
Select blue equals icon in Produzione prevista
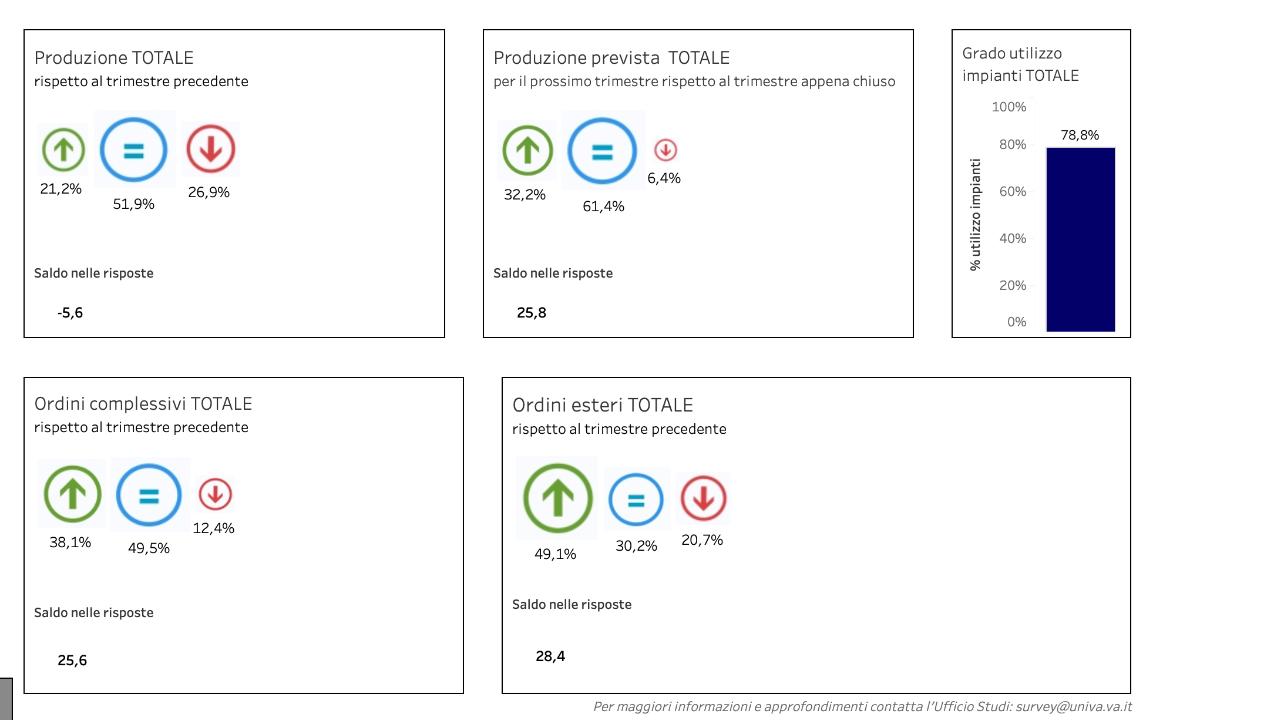pyautogui.click(x=602, y=152)
